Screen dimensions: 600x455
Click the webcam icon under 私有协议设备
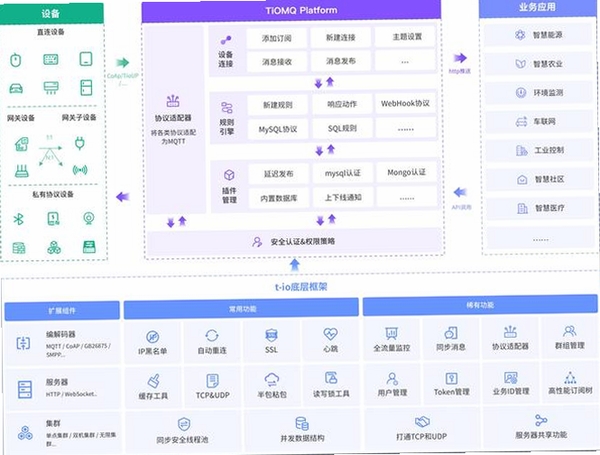[x=89, y=218]
